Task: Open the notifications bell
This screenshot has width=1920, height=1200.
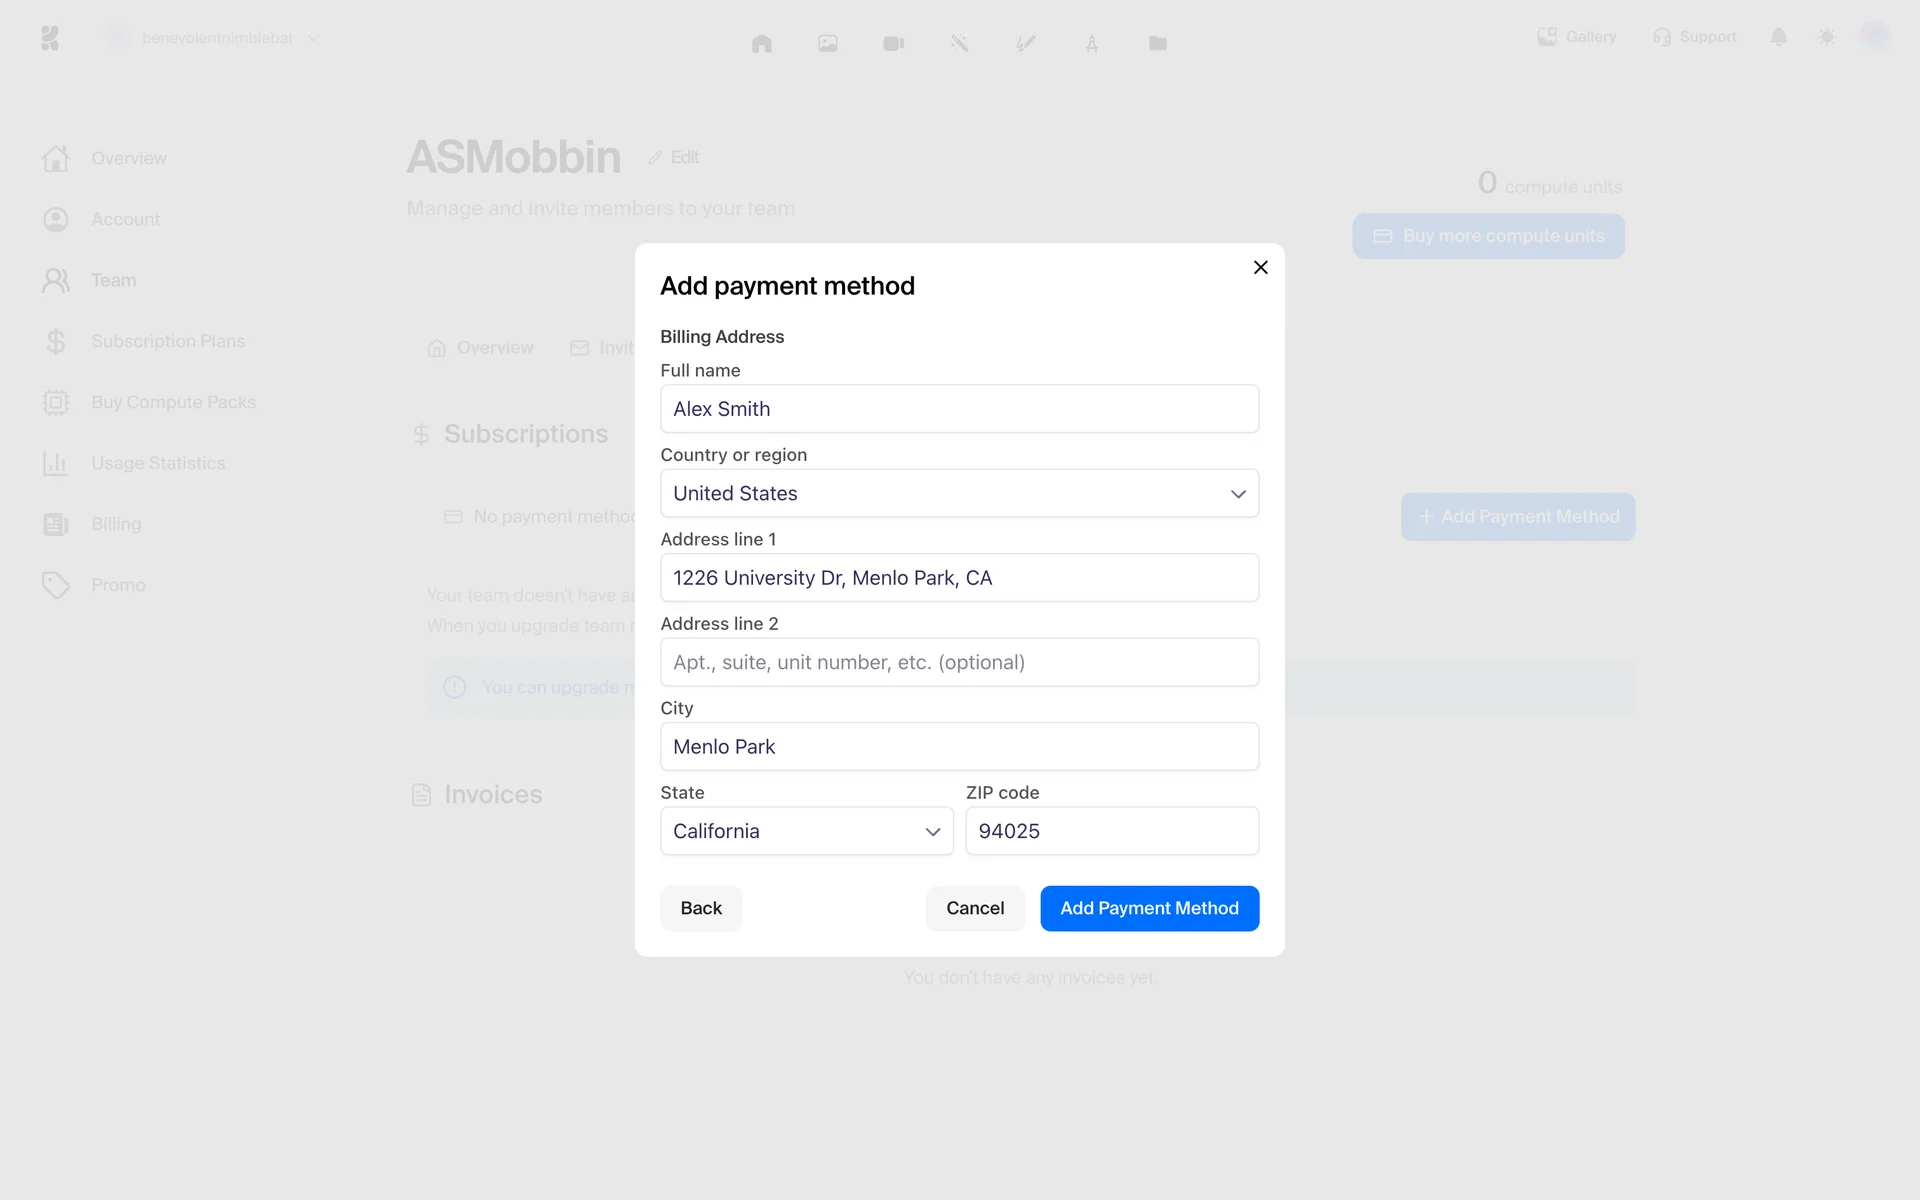Action: coord(1778,37)
